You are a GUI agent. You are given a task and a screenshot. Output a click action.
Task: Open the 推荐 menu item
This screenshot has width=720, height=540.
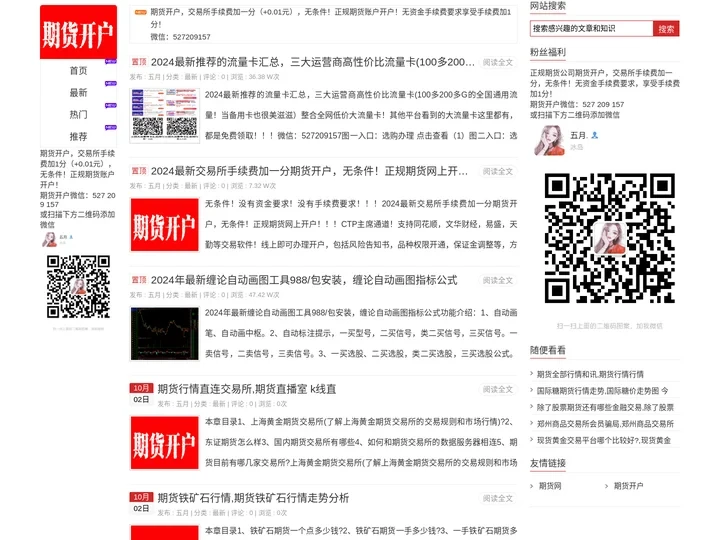pos(78,136)
